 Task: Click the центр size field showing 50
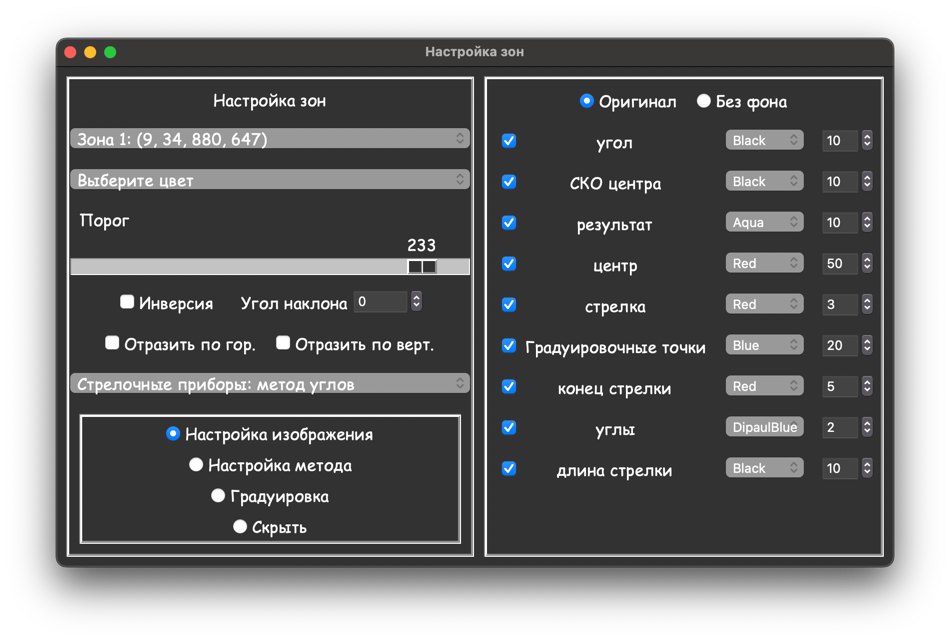(x=838, y=264)
